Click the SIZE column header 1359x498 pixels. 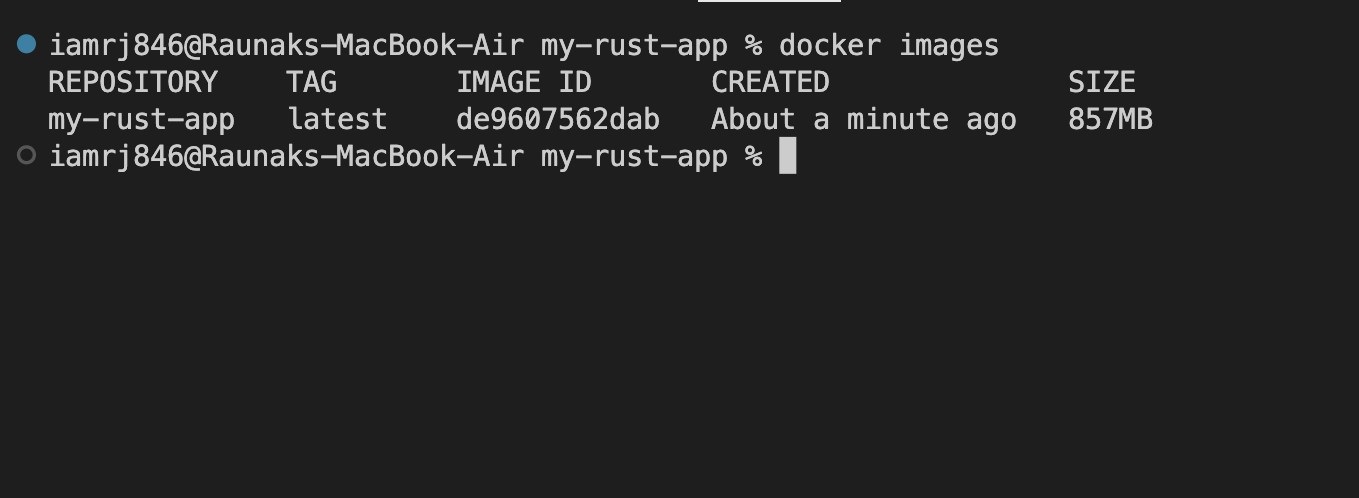pos(1101,82)
